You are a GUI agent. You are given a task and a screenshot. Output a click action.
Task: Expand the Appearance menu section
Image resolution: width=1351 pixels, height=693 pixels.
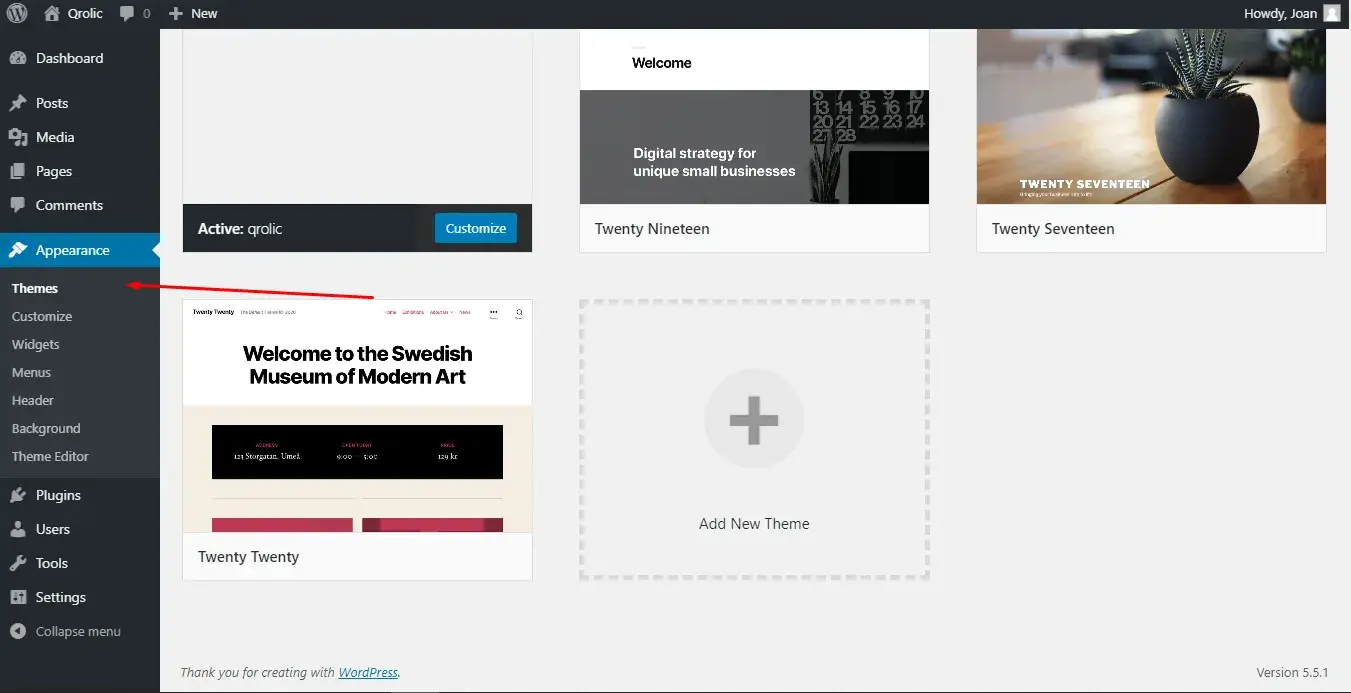[72, 250]
